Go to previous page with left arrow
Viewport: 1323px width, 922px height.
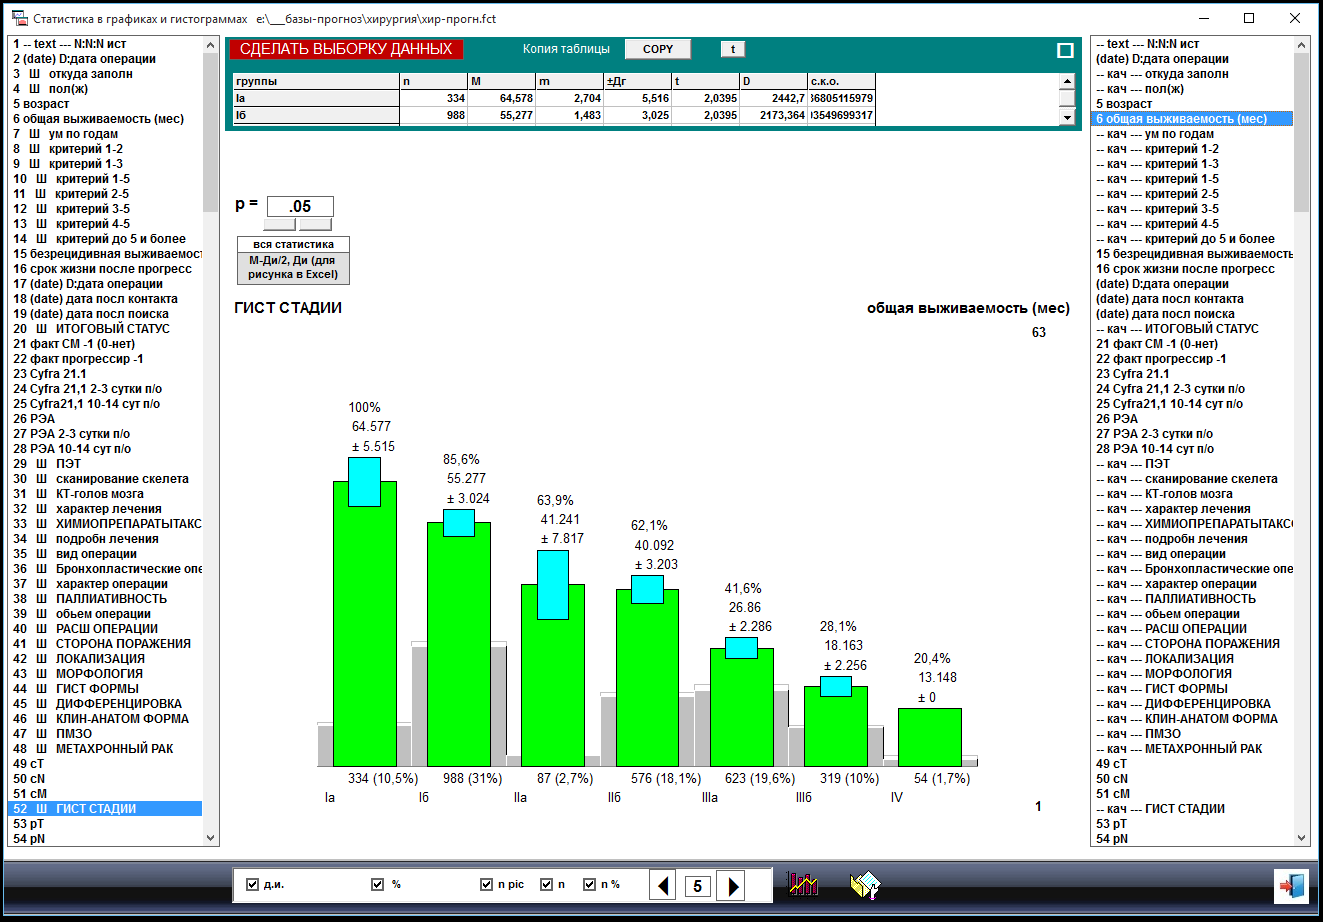pos(663,885)
